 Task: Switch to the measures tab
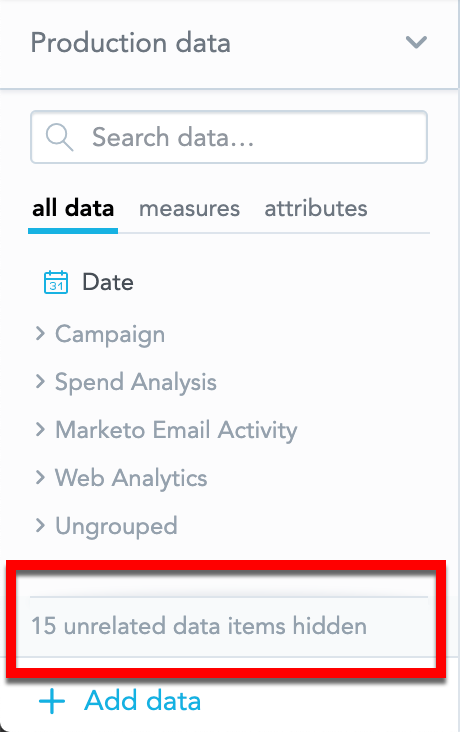click(x=189, y=208)
